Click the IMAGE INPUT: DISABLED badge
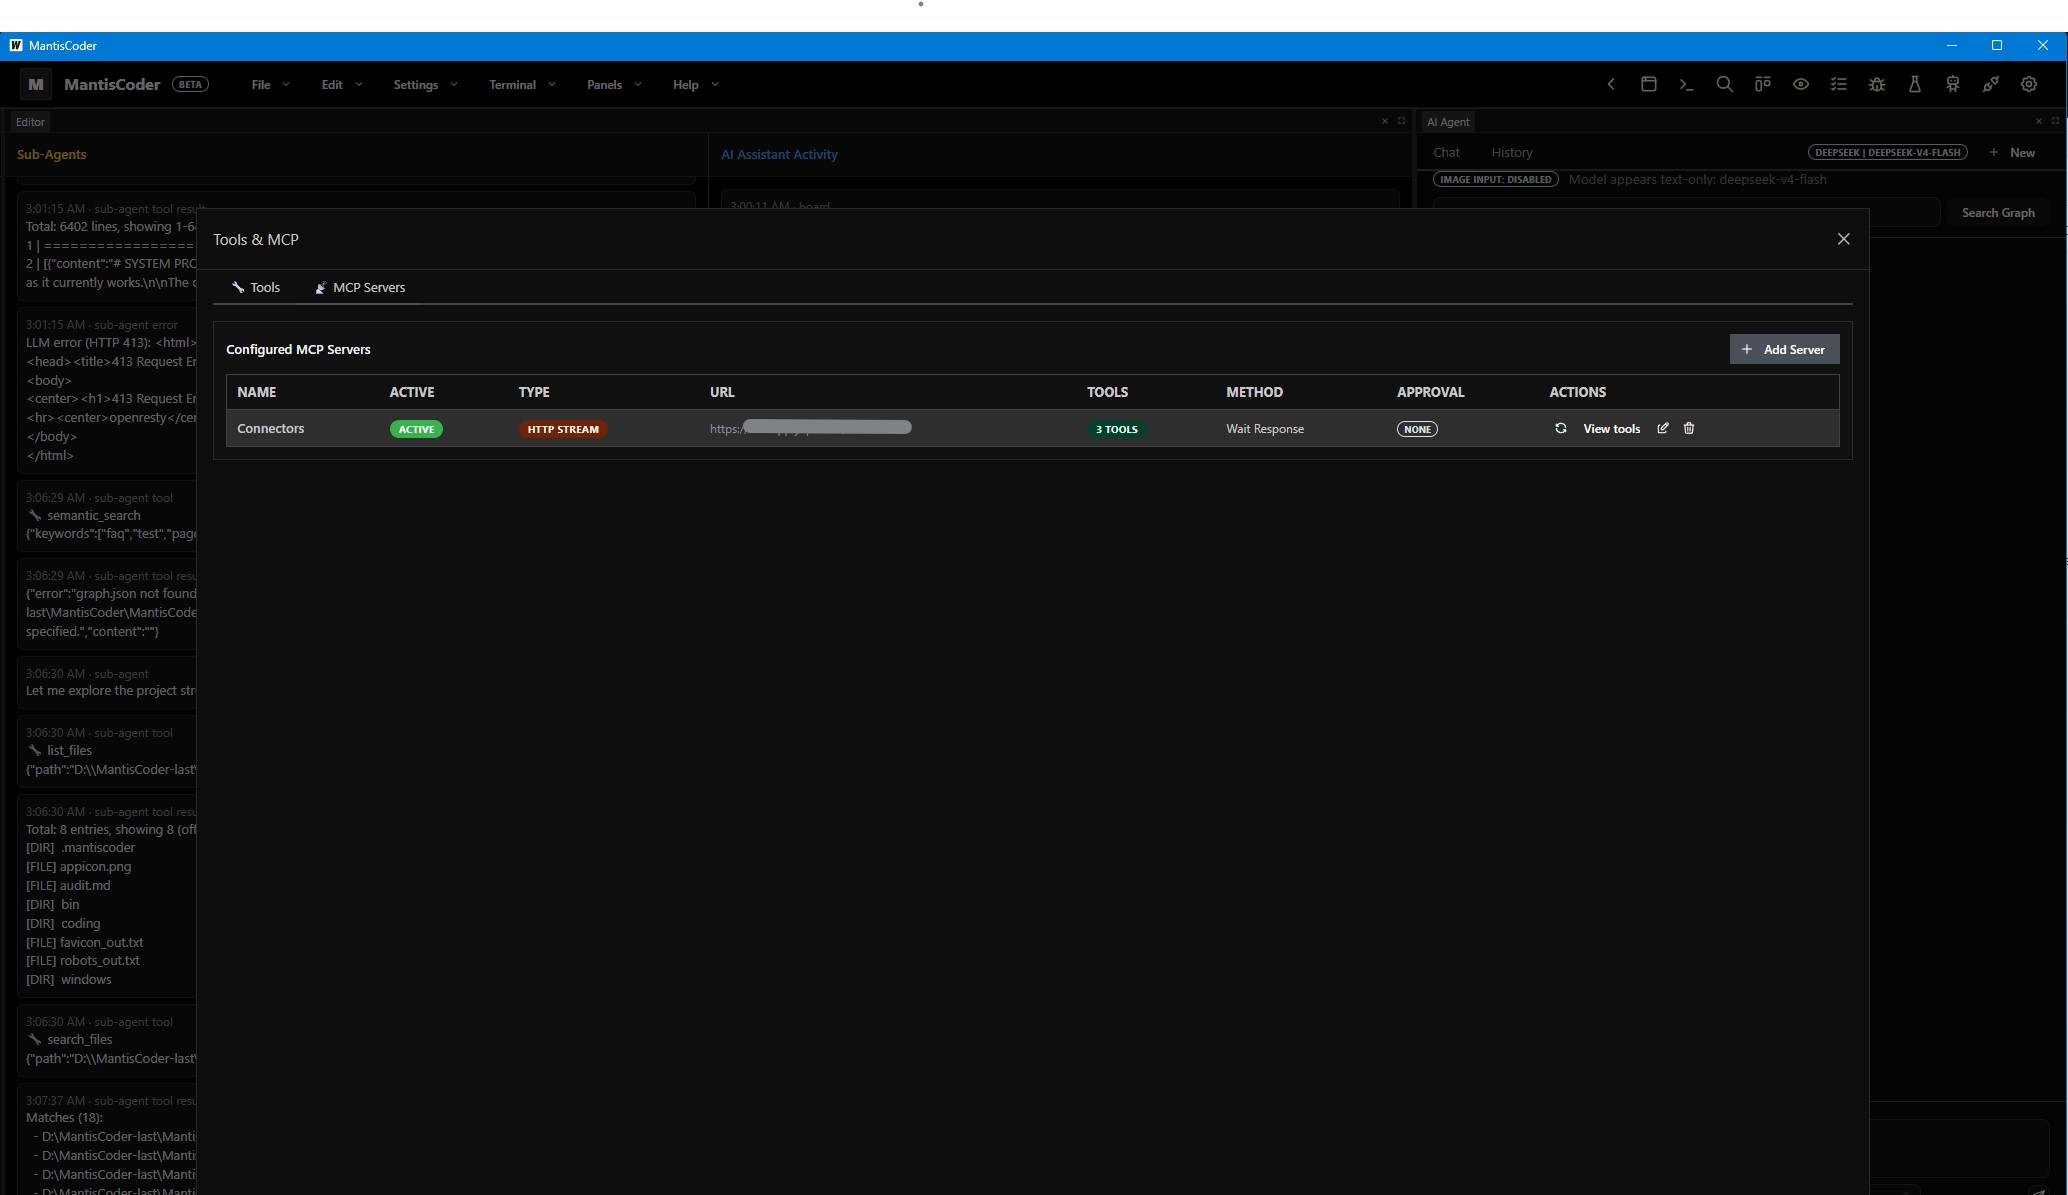Viewport: 2068px width, 1195px height. click(x=1496, y=180)
